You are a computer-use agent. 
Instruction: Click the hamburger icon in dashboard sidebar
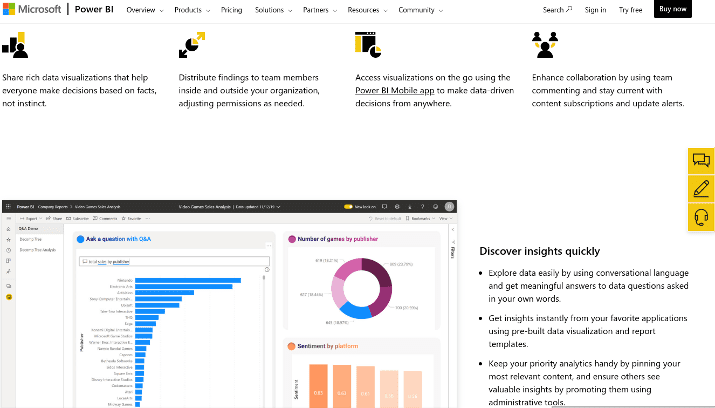pos(8,218)
